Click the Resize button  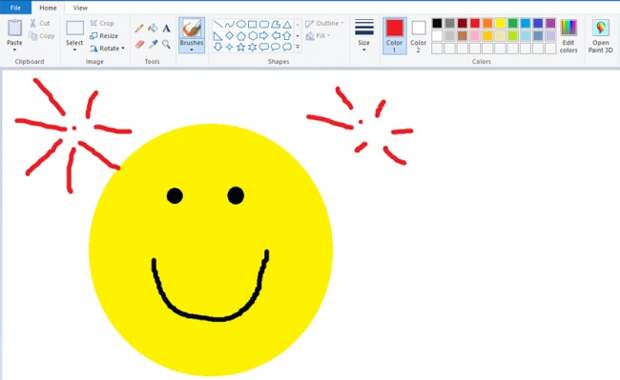pyautogui.click(x=104, y=36)
